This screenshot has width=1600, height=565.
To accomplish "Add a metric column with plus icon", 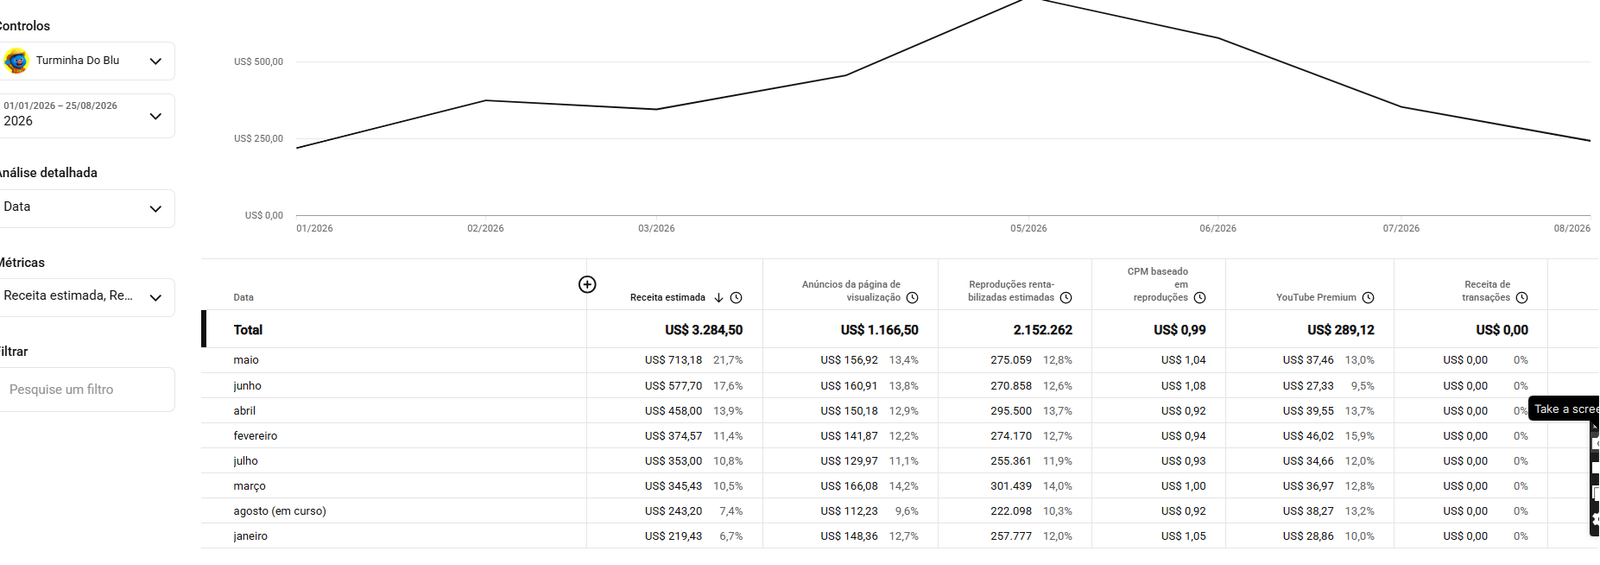I will tap(587, 285).
